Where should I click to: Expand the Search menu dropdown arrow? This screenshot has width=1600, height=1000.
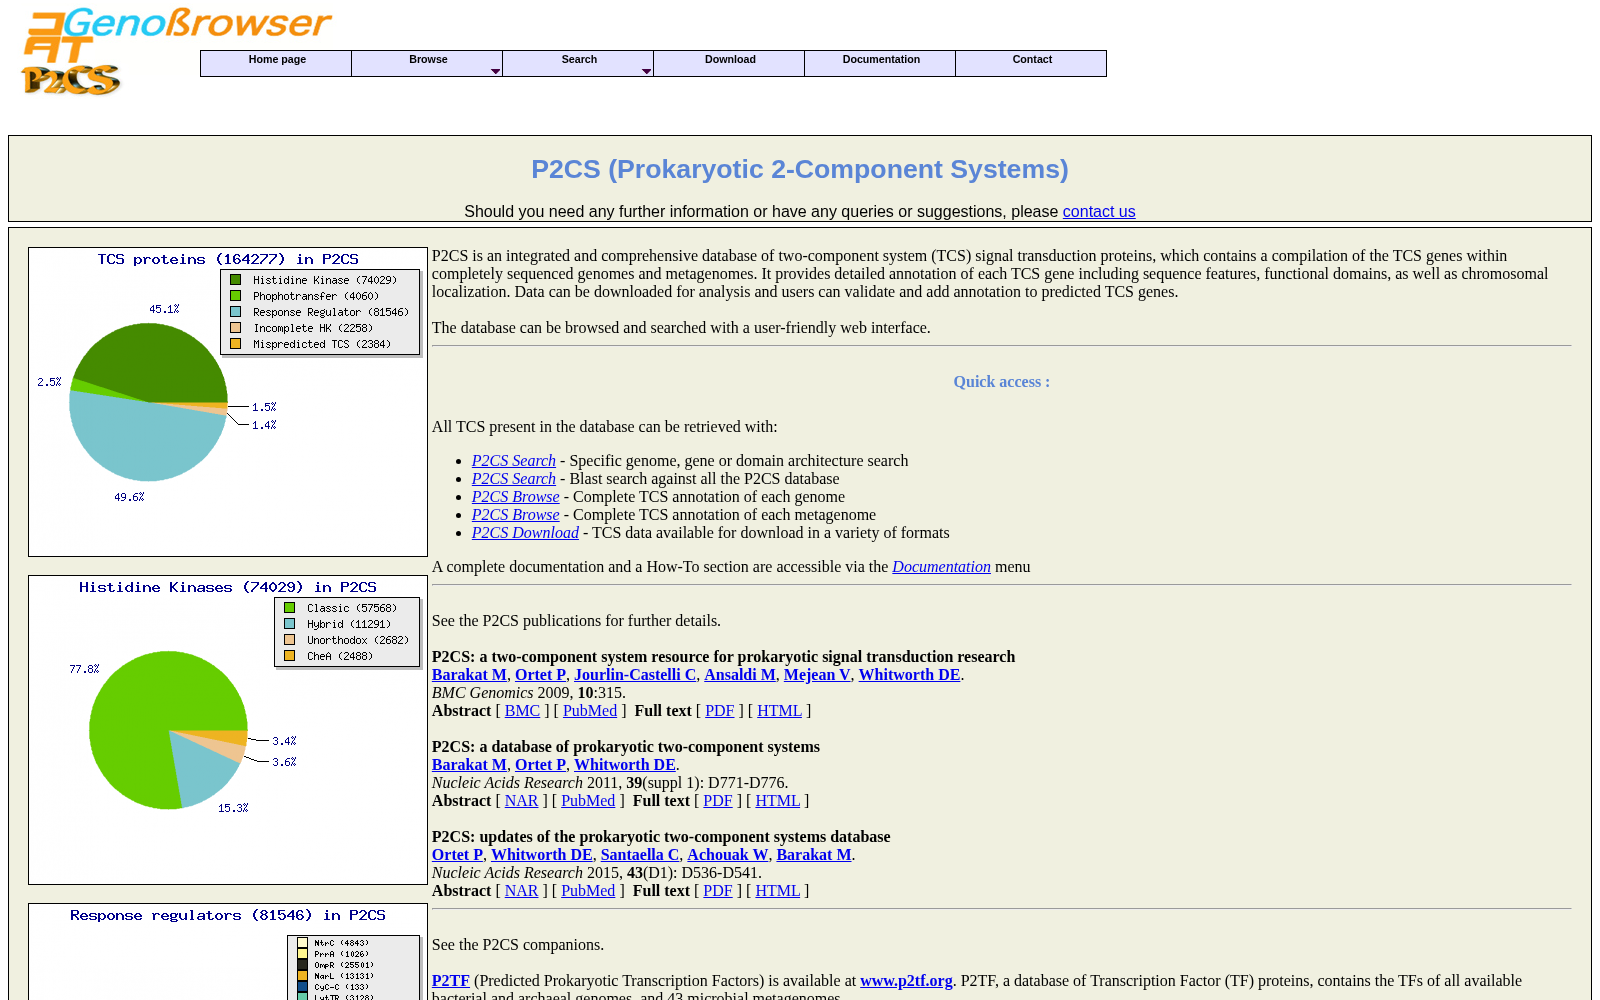coord(646,71)
